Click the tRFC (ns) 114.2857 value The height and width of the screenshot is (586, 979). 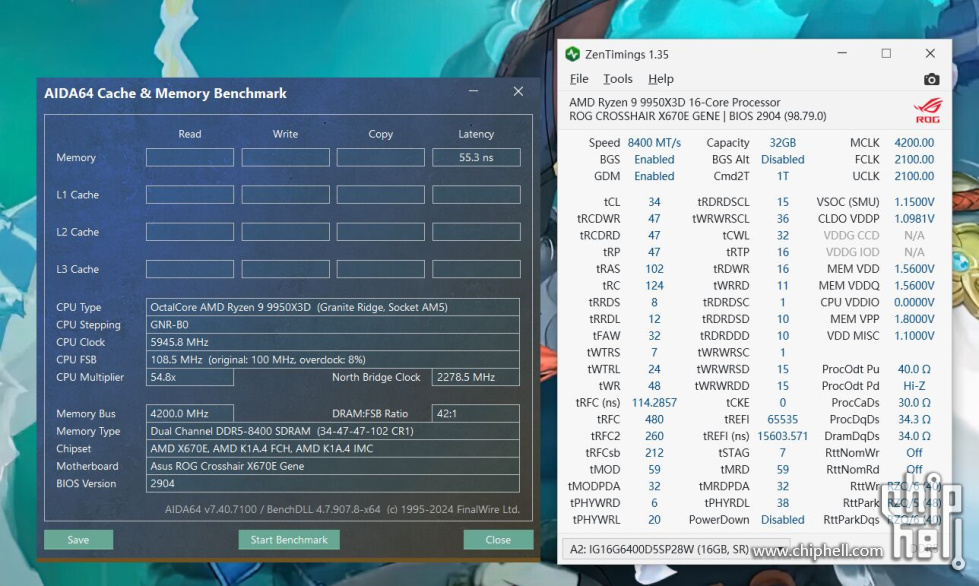(654, 403)
